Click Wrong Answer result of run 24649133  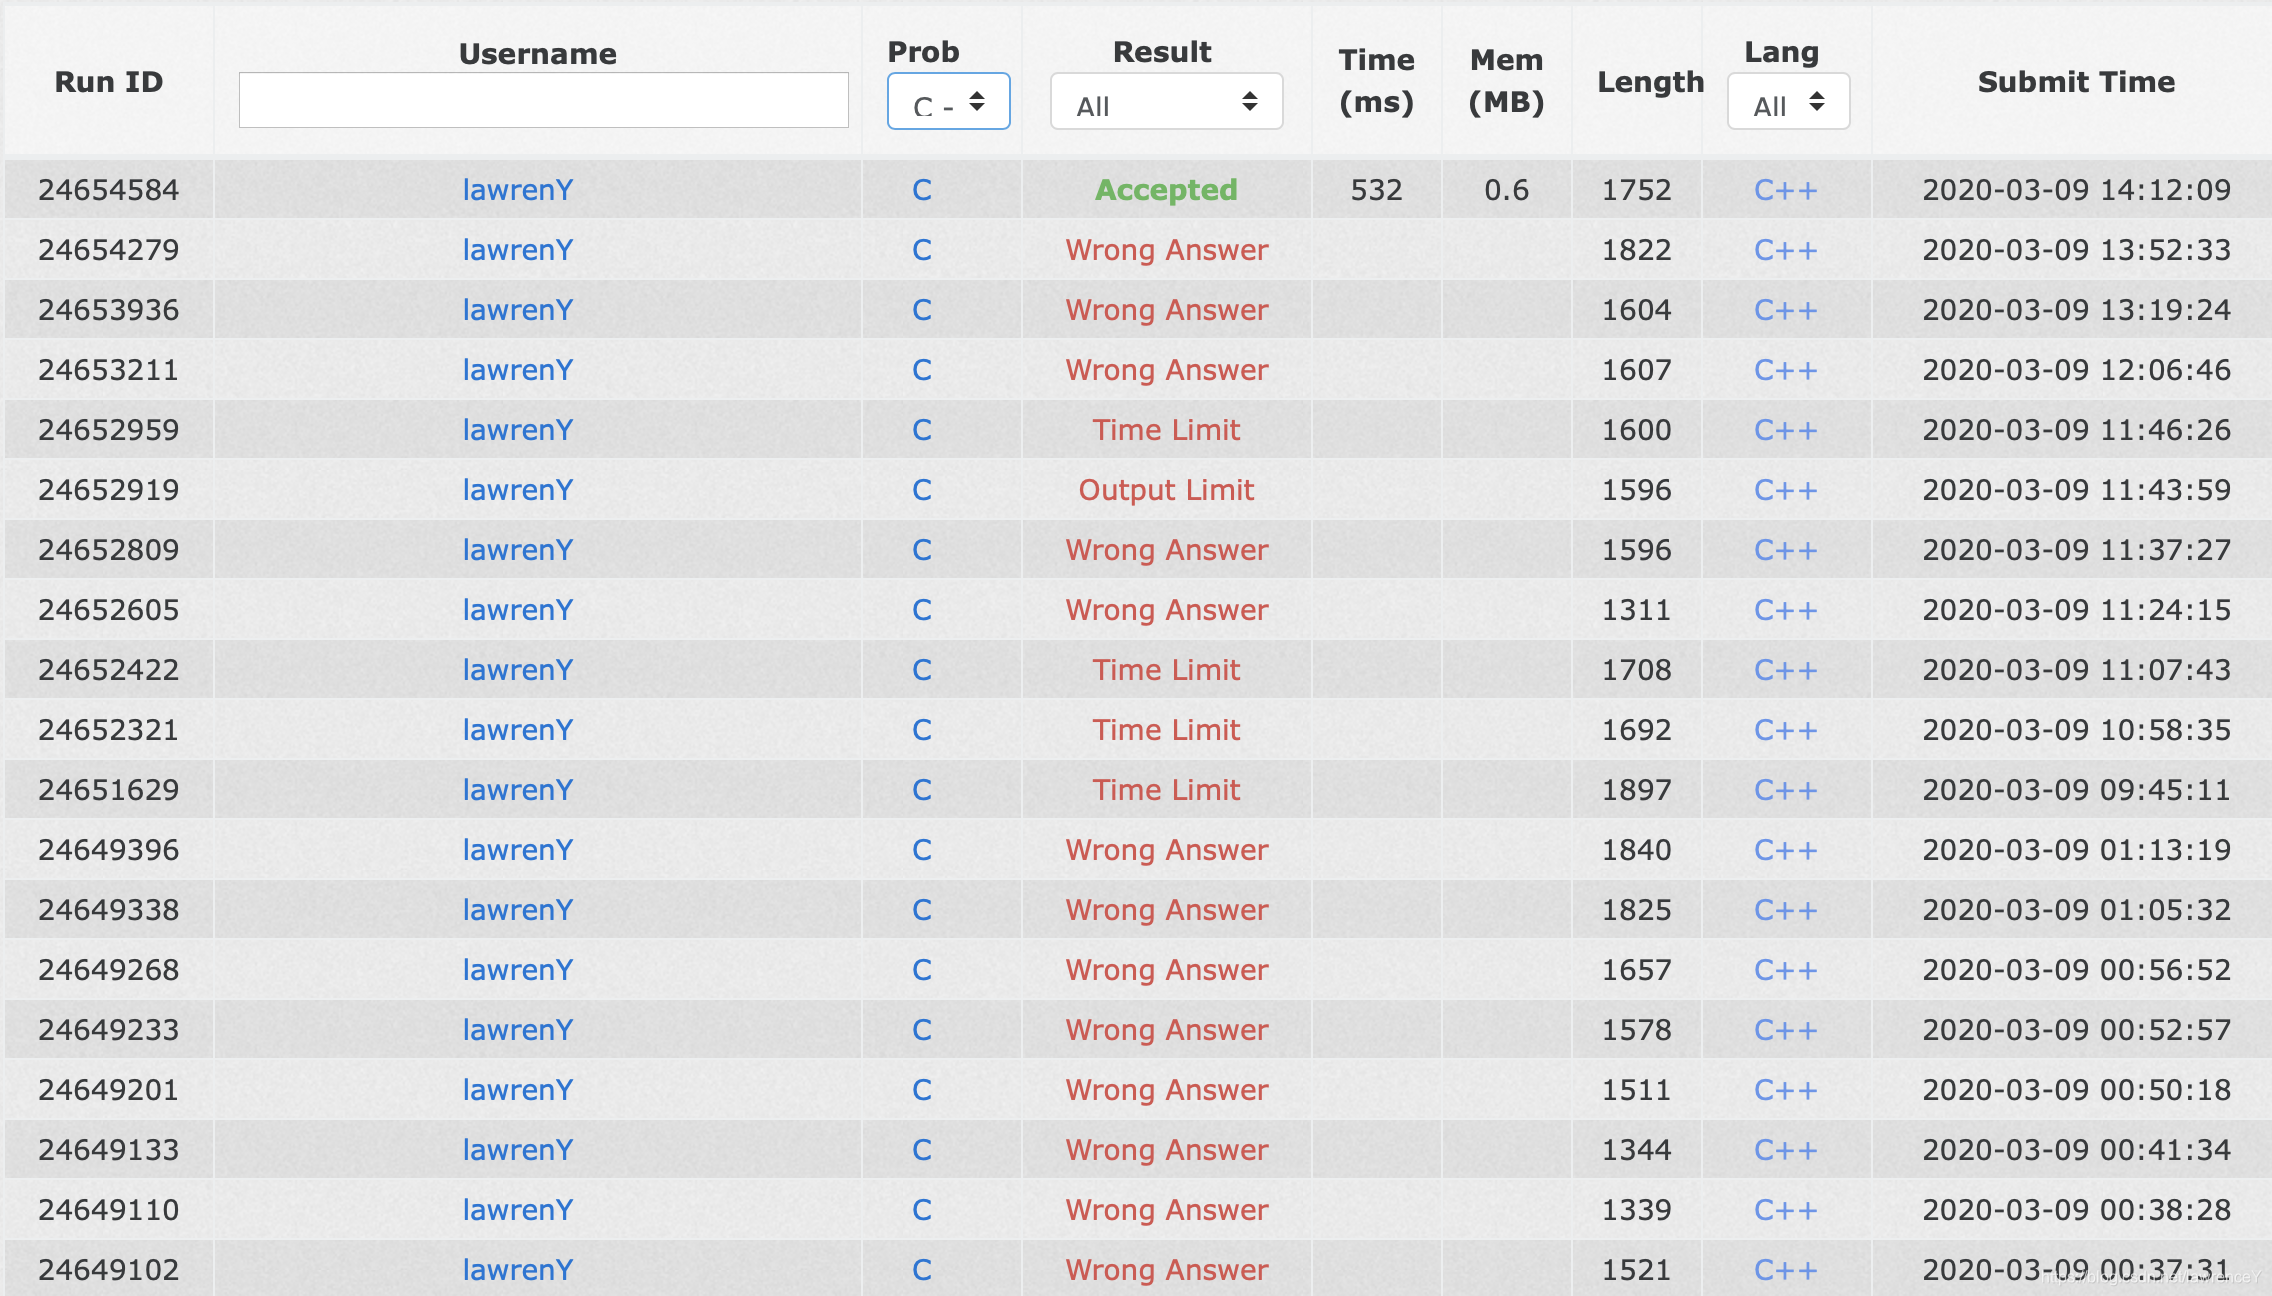coord(1166,1150)
